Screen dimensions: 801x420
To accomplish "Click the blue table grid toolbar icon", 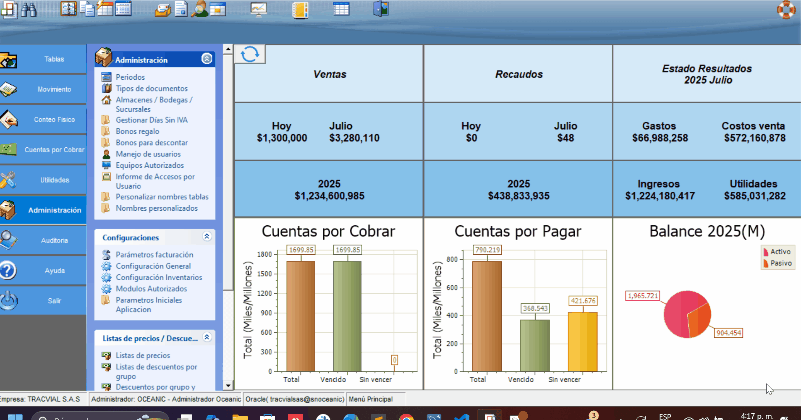I will [x=341, y=10].
